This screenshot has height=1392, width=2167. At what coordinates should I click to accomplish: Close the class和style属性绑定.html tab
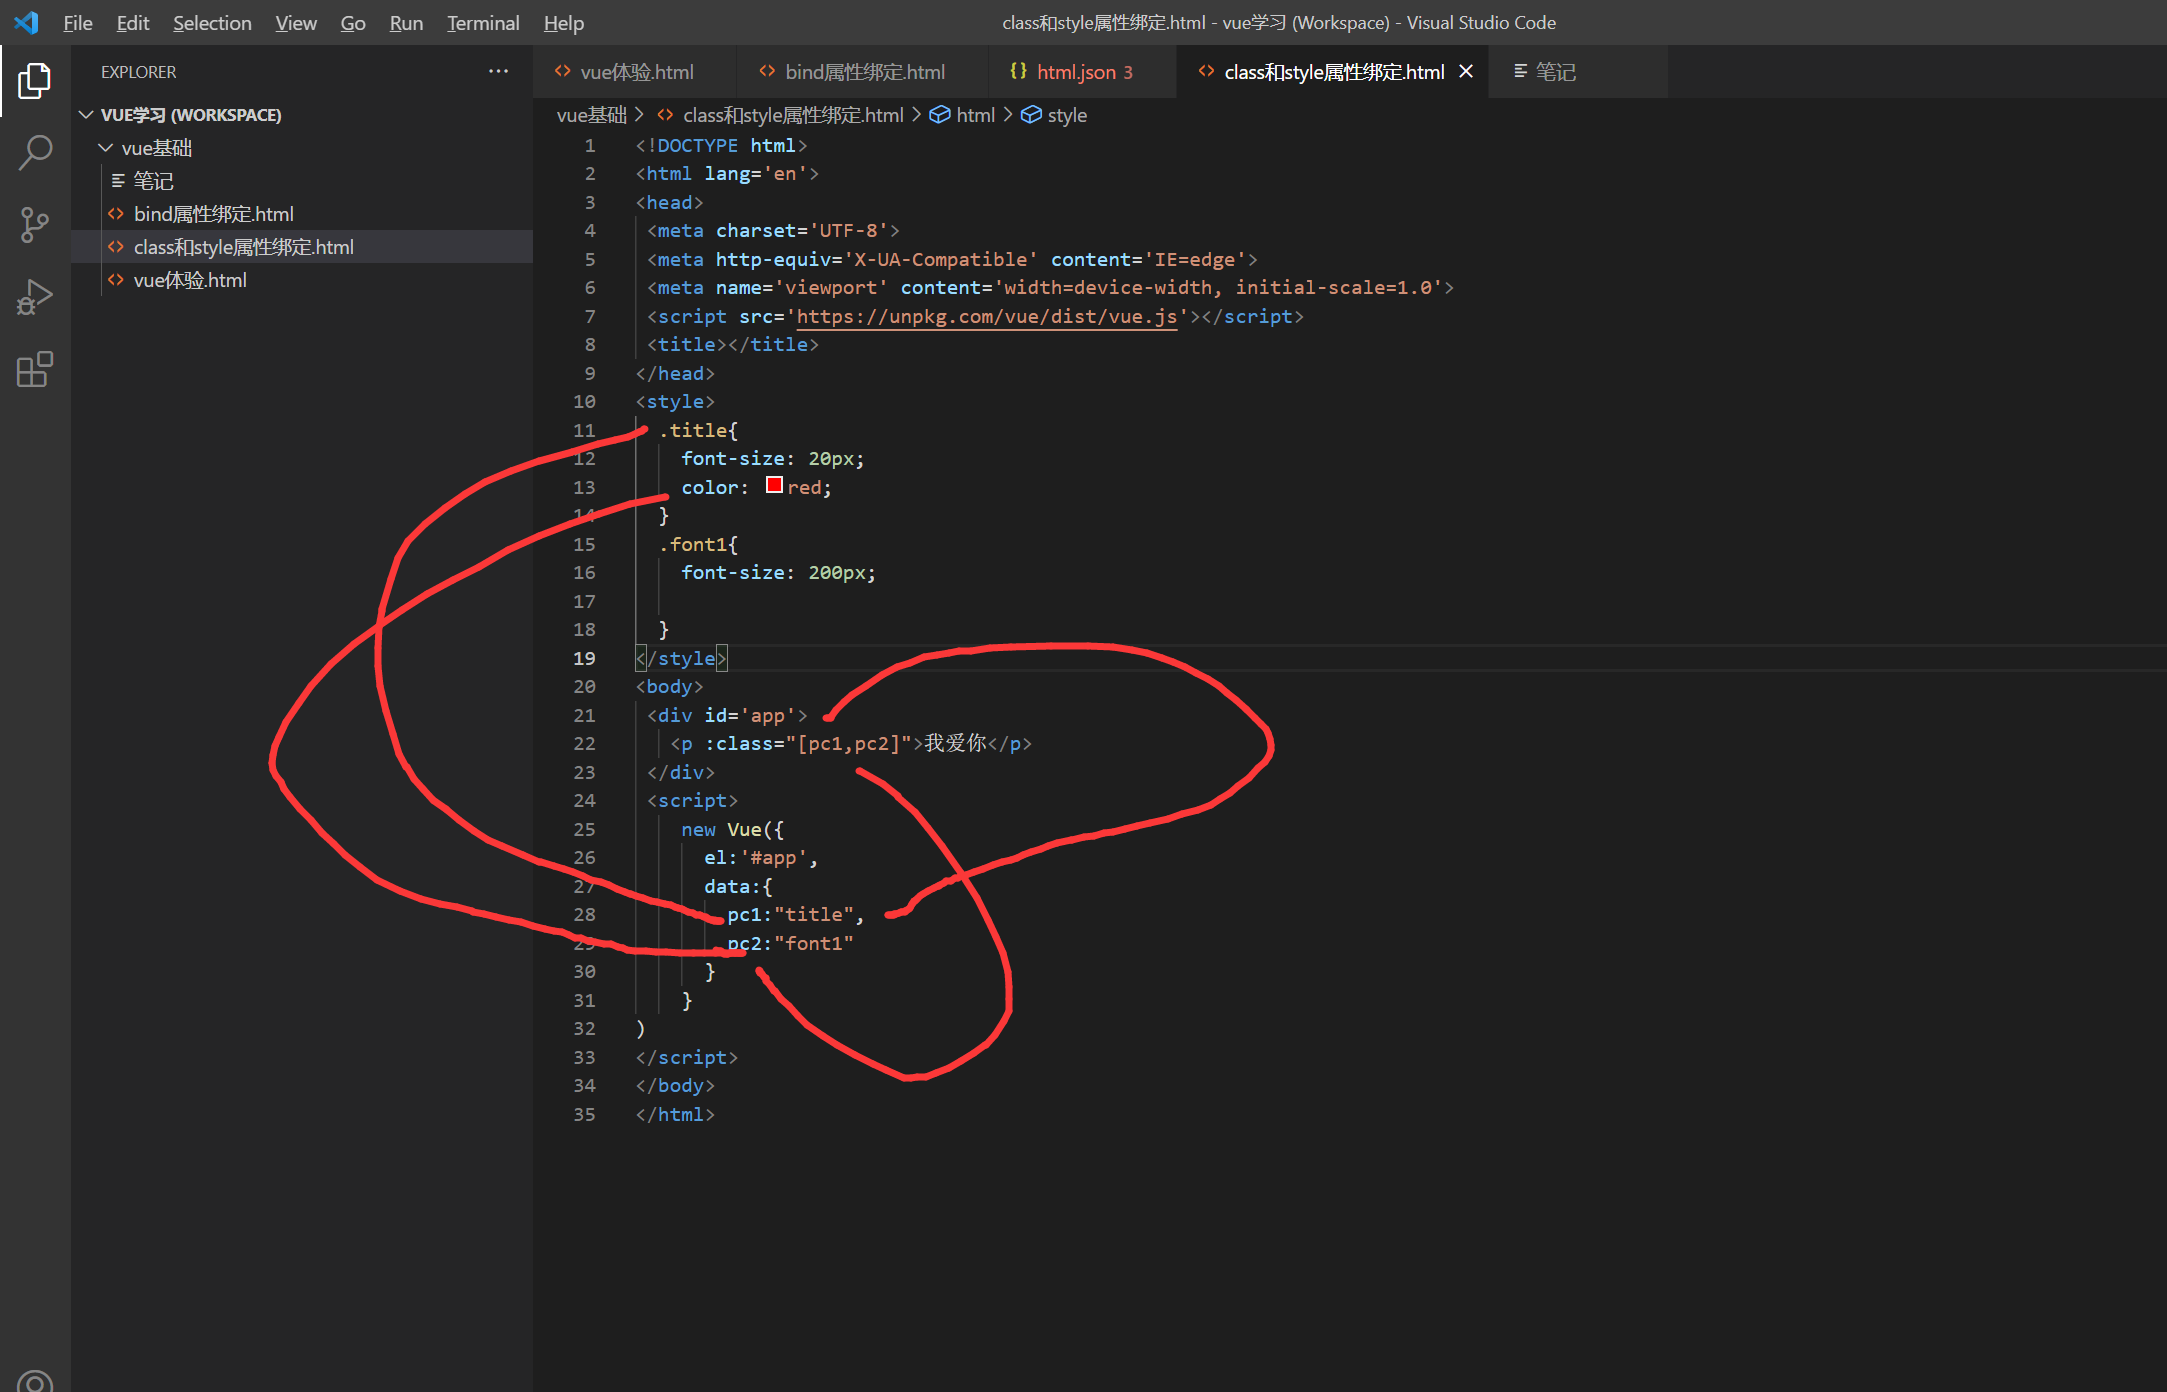pyautogui.click(x=1466, y=71)
